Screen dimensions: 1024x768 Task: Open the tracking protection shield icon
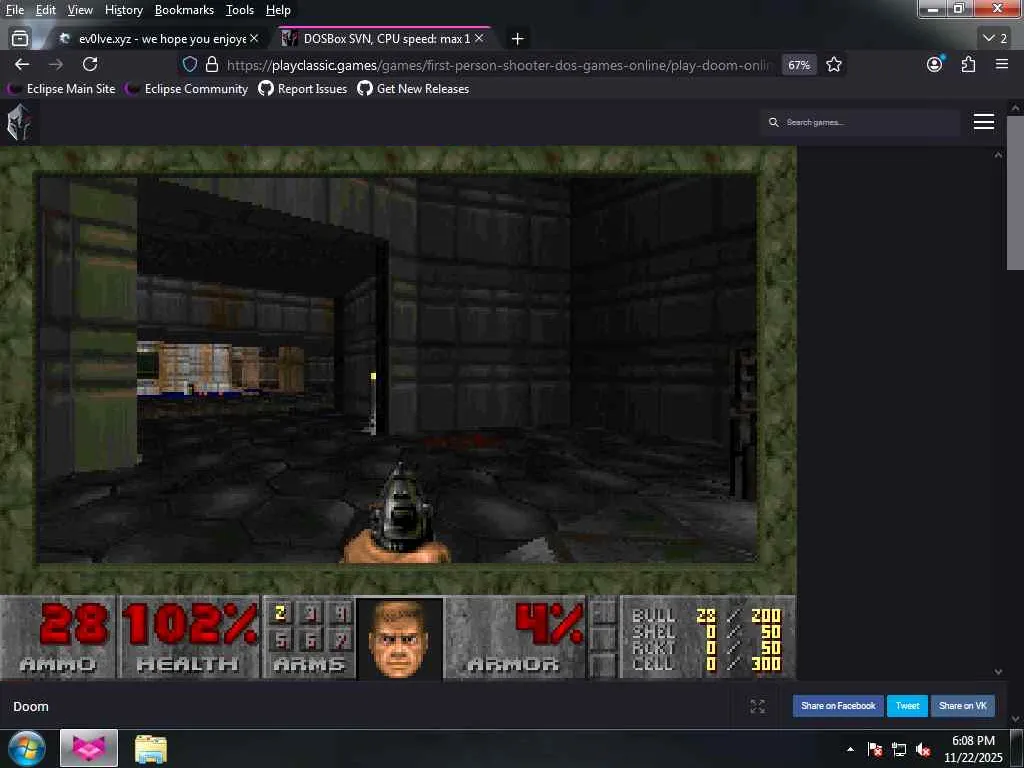189,65
